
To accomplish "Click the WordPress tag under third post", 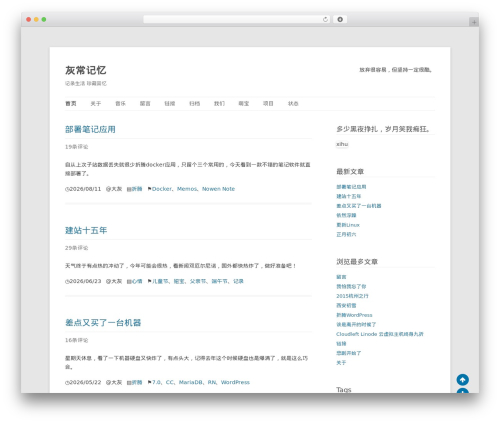I will pyautogui.click(x=235, y=382).
